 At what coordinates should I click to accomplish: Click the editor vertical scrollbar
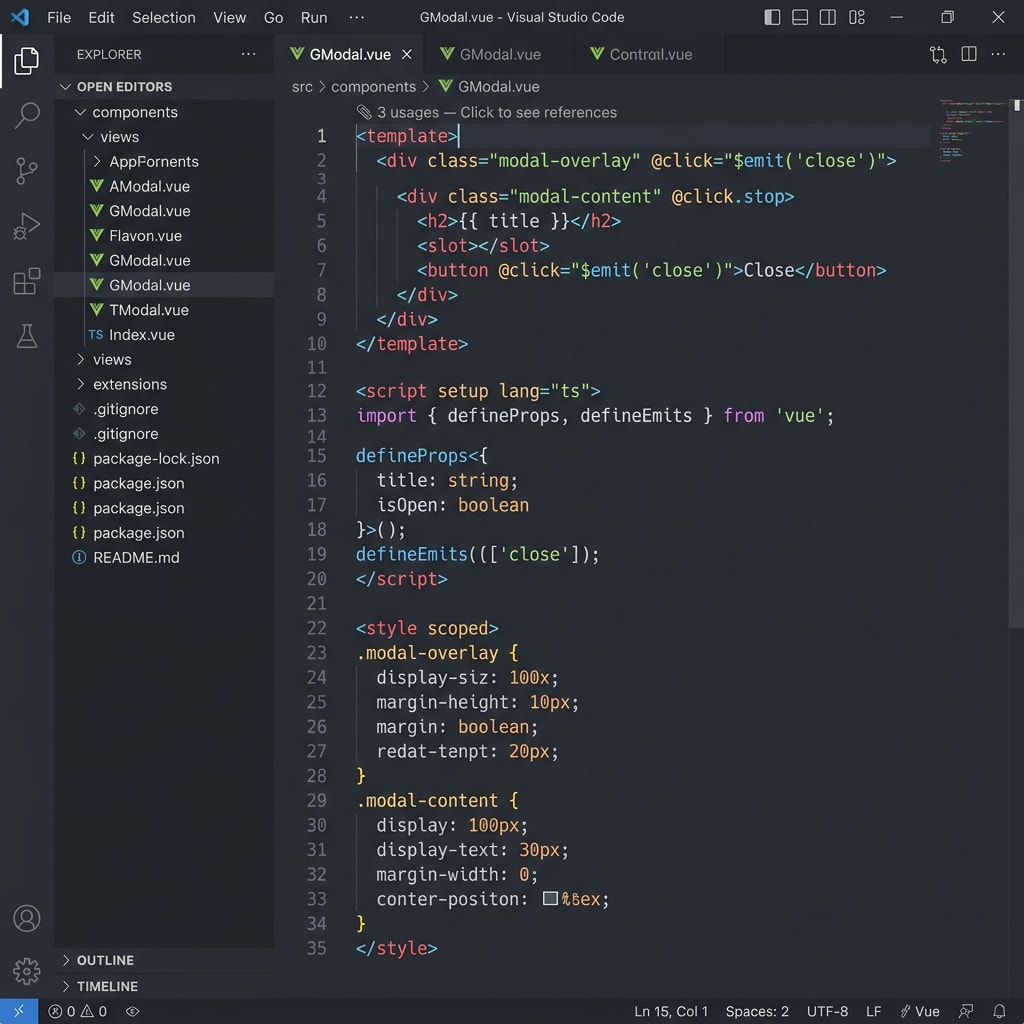click(1016, 362)
